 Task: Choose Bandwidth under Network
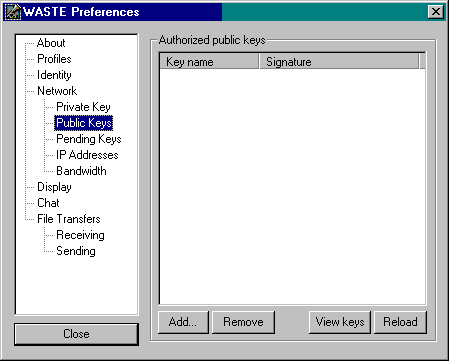(81, 171)
